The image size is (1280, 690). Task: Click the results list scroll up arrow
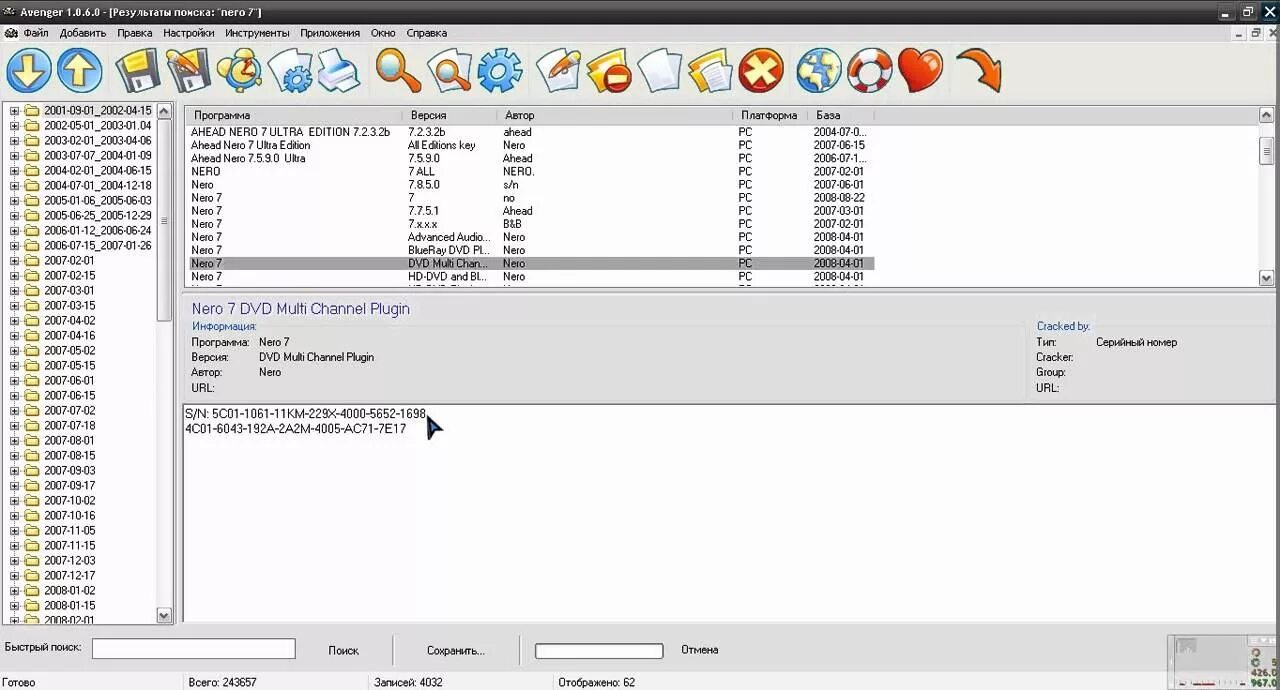[1266, 115]
